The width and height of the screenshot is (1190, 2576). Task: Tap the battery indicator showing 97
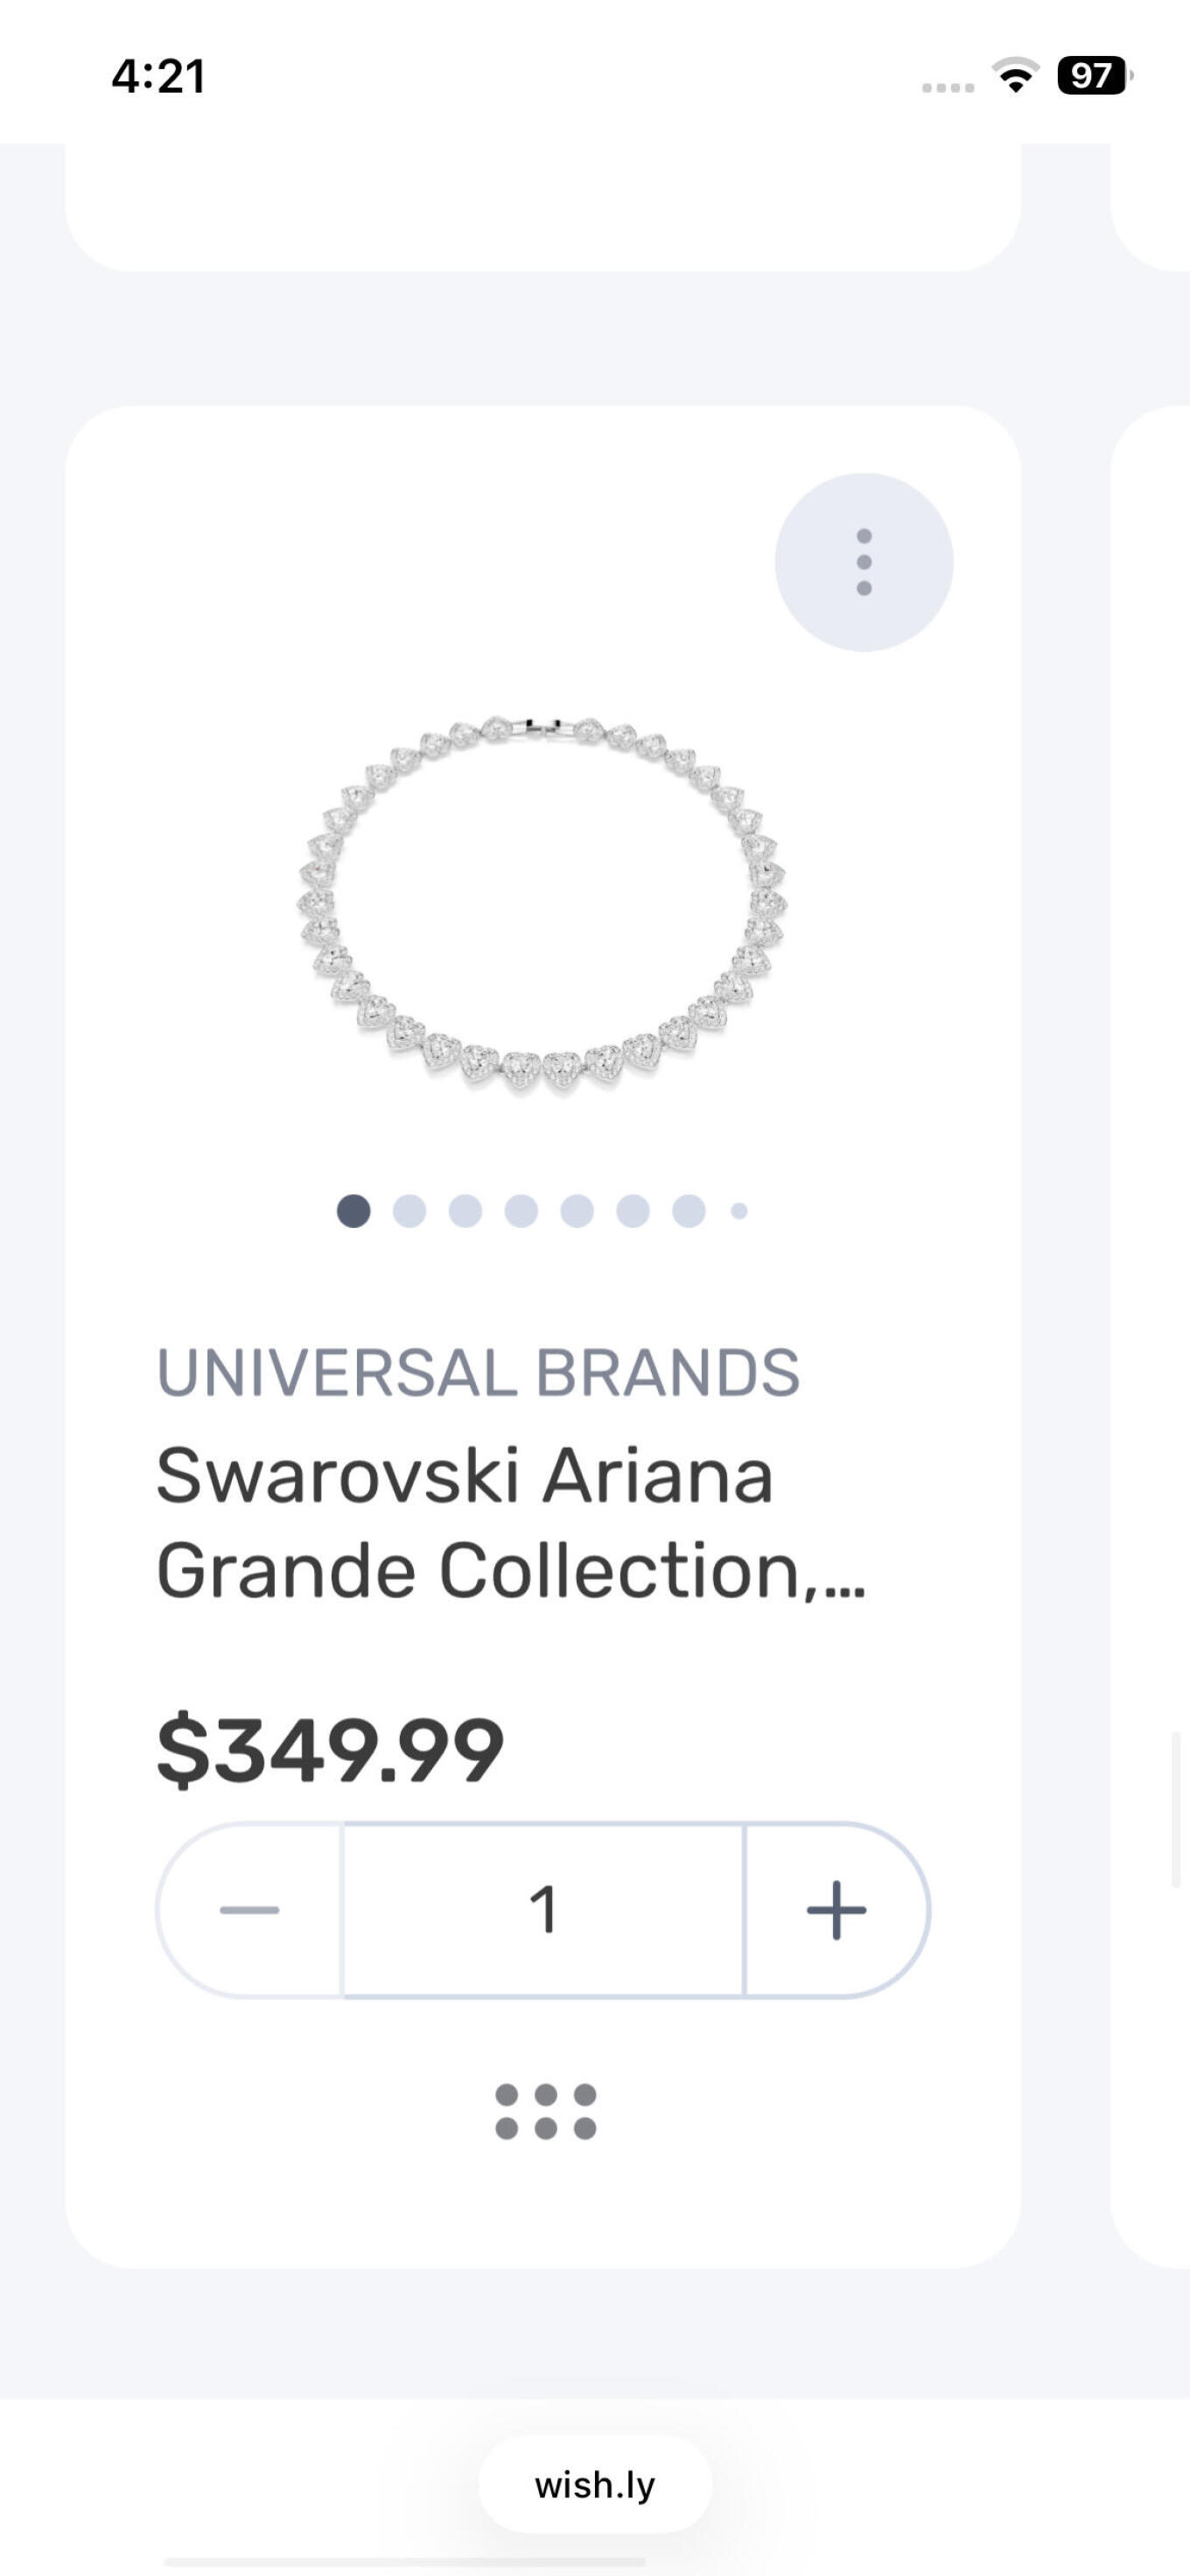coord(1093,76)
